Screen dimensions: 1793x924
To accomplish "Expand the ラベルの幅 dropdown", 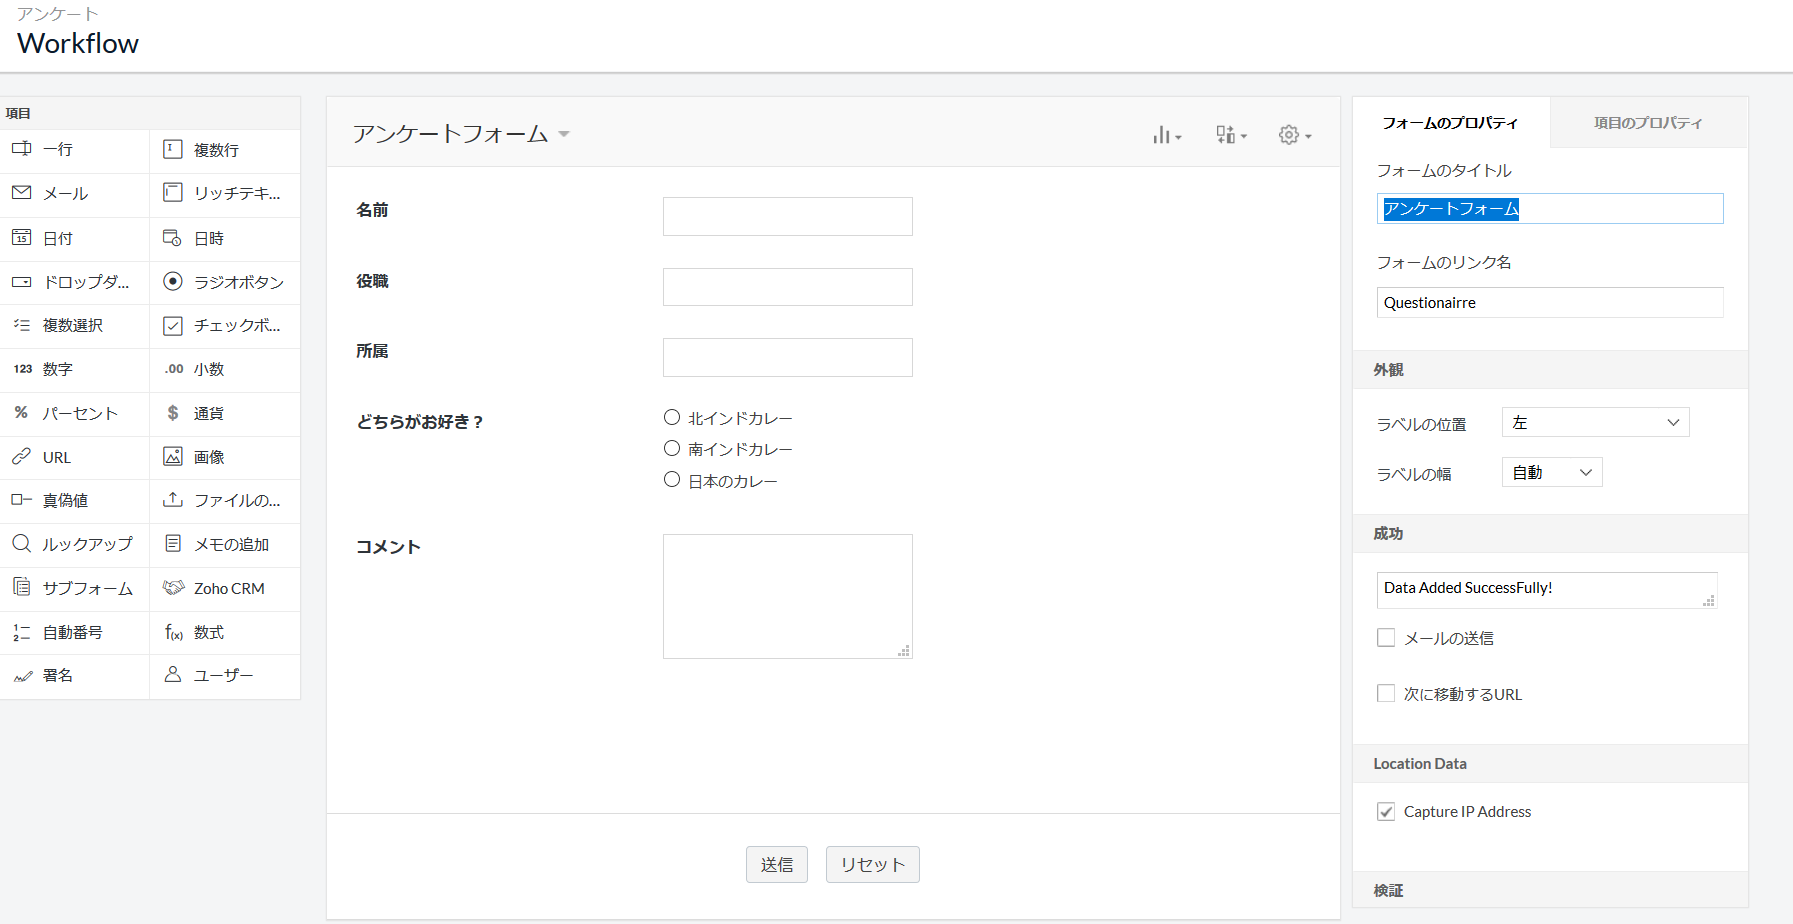I will click(1551, 473).
